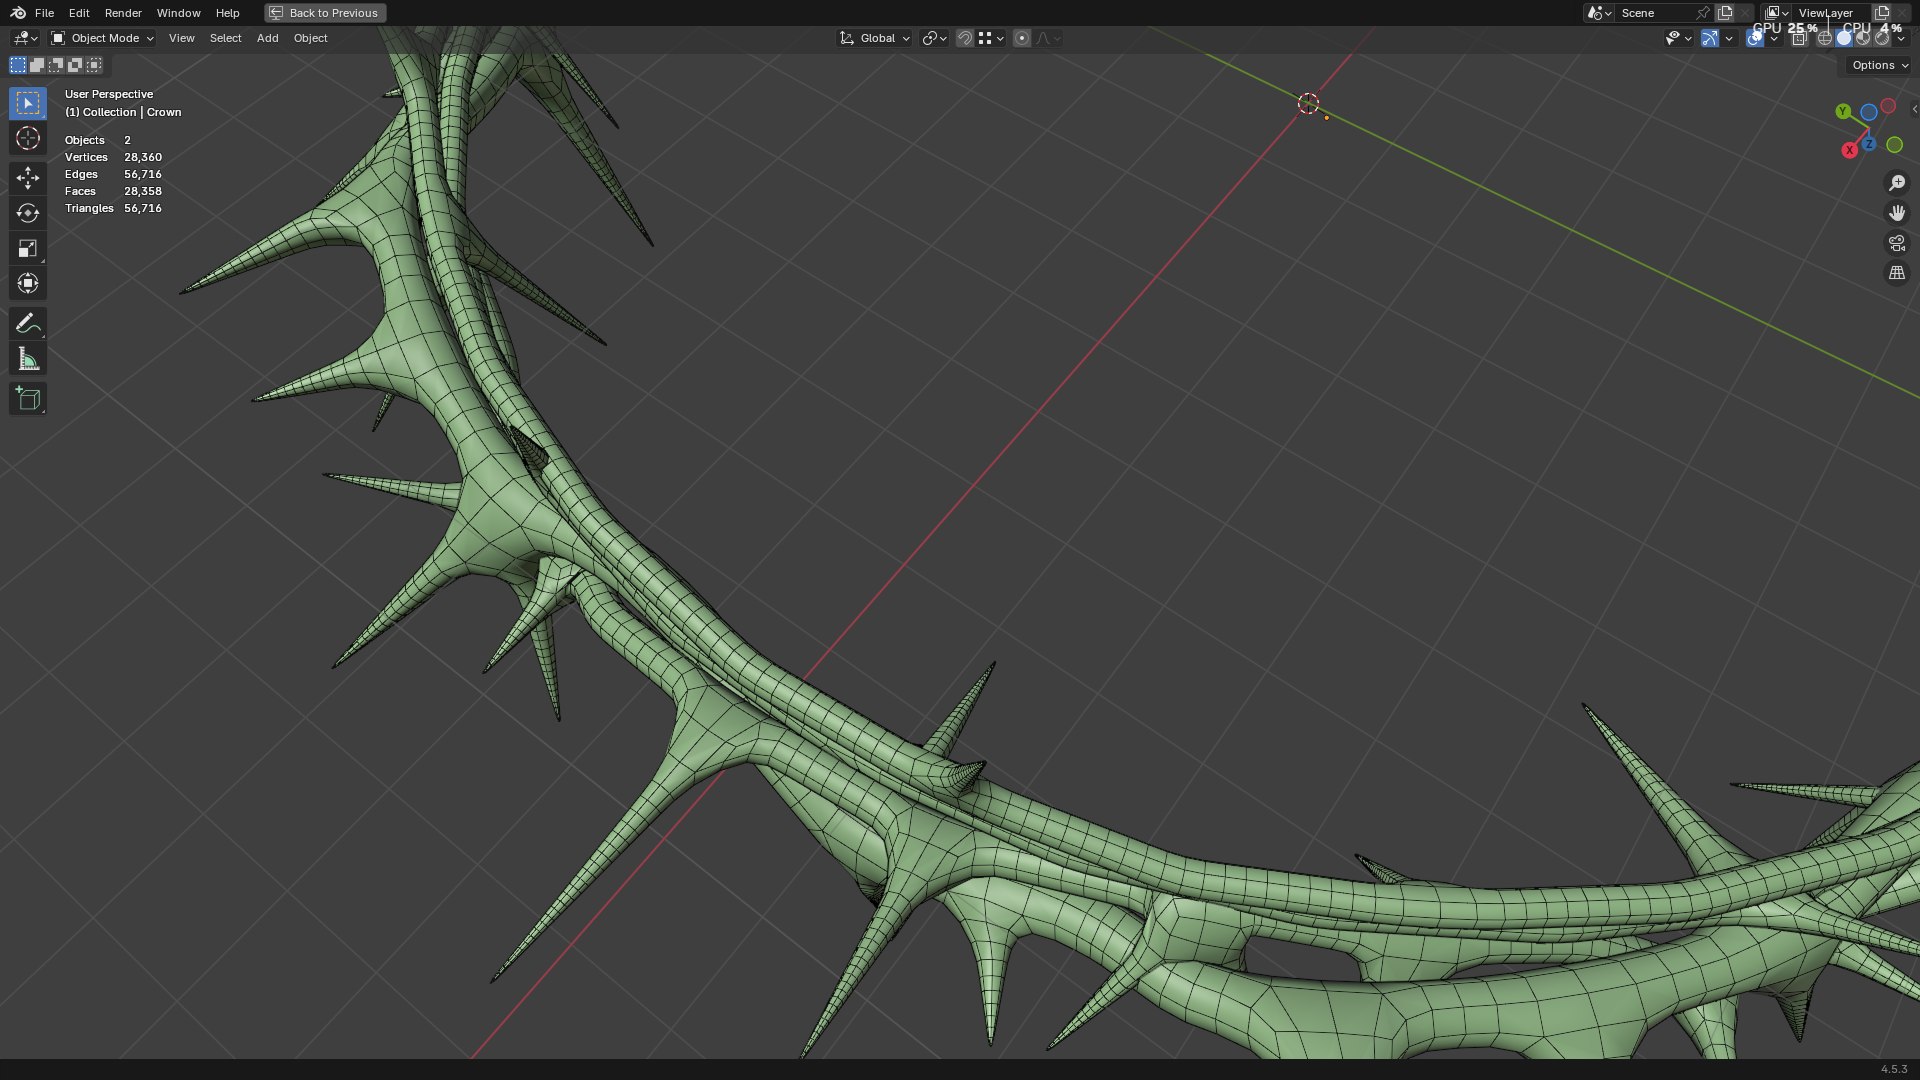Viewport: 1920px width, 1080px height.
Task: Click the blue Z axis gizmo ball
Action: point(1868,144)
